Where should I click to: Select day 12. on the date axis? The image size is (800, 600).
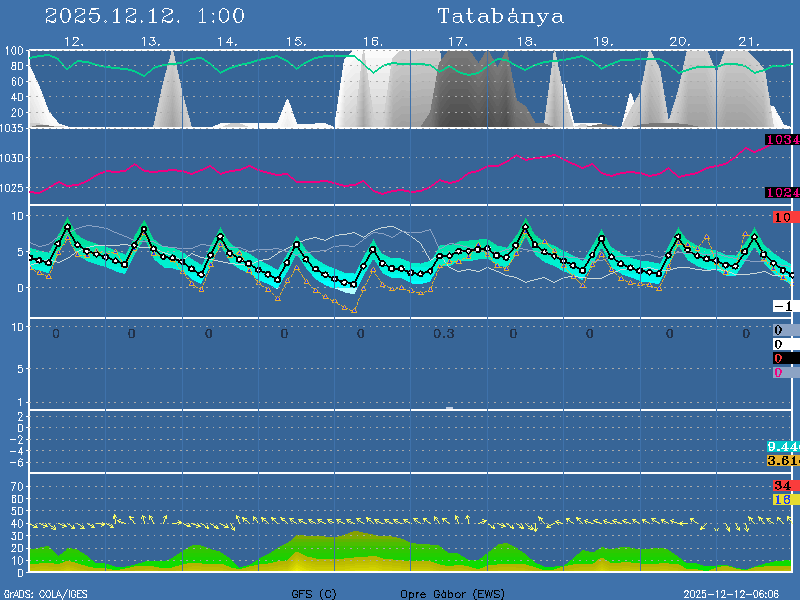pyautogui.click(x=73, y=42)
